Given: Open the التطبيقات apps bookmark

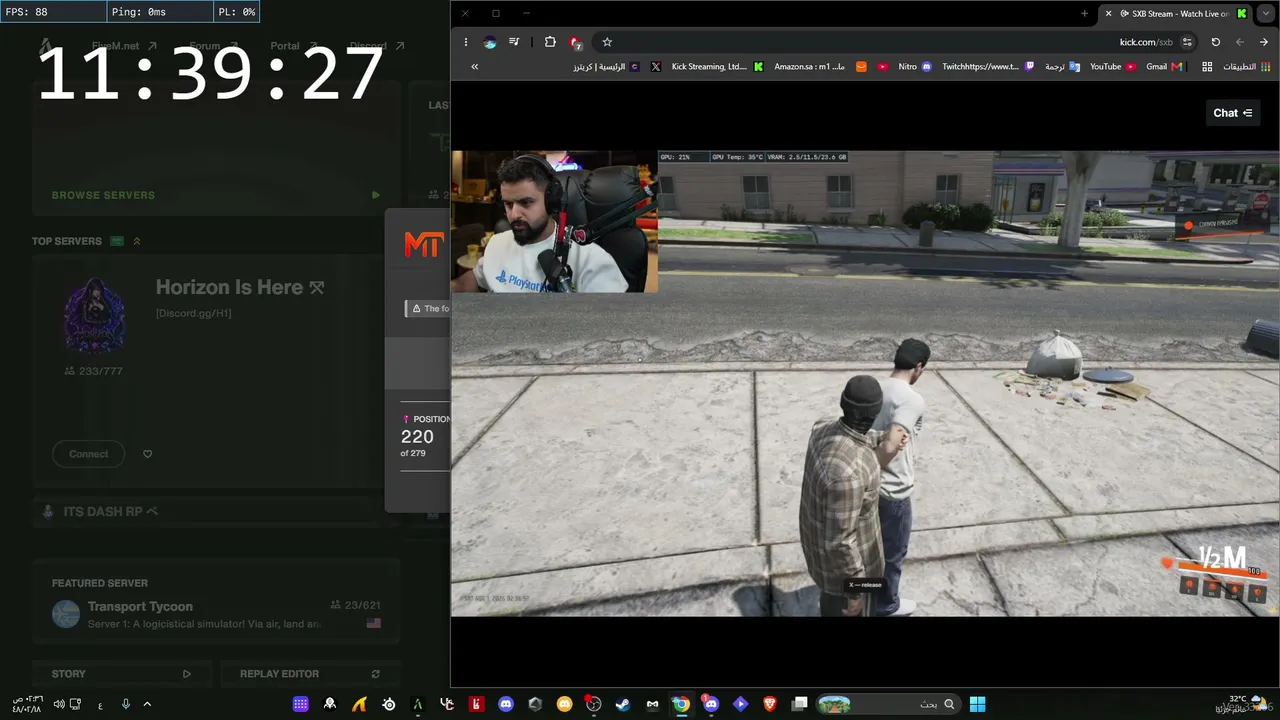Looking at the screenshot, I should pyautogui.click(x=1247, y=67).
